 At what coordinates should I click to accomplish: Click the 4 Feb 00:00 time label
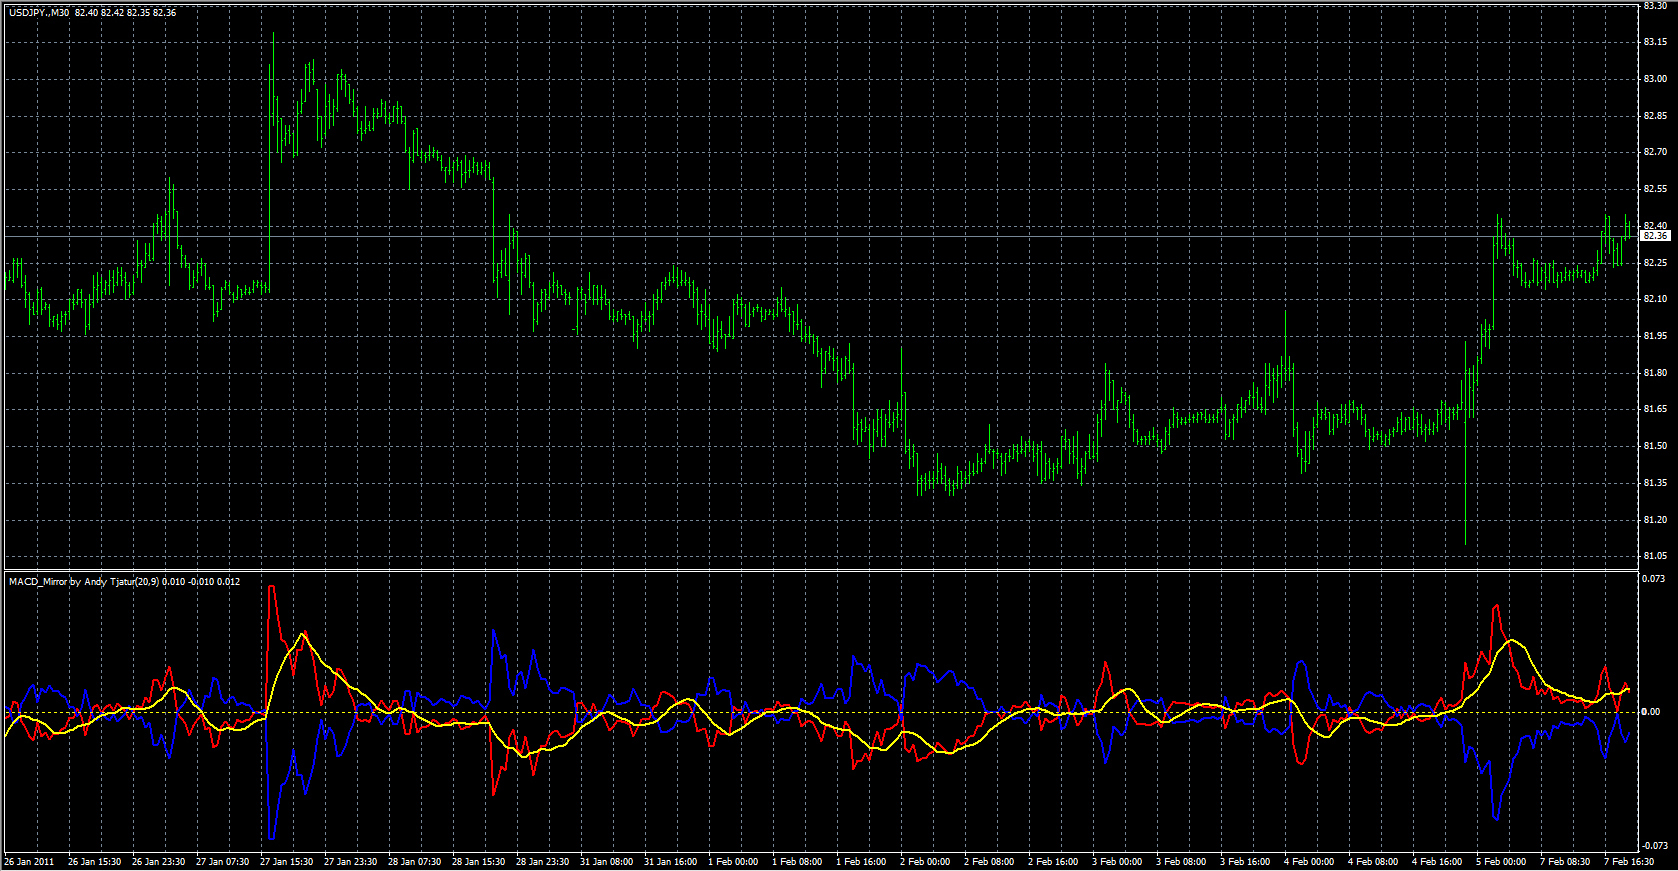coord(1309,862)
